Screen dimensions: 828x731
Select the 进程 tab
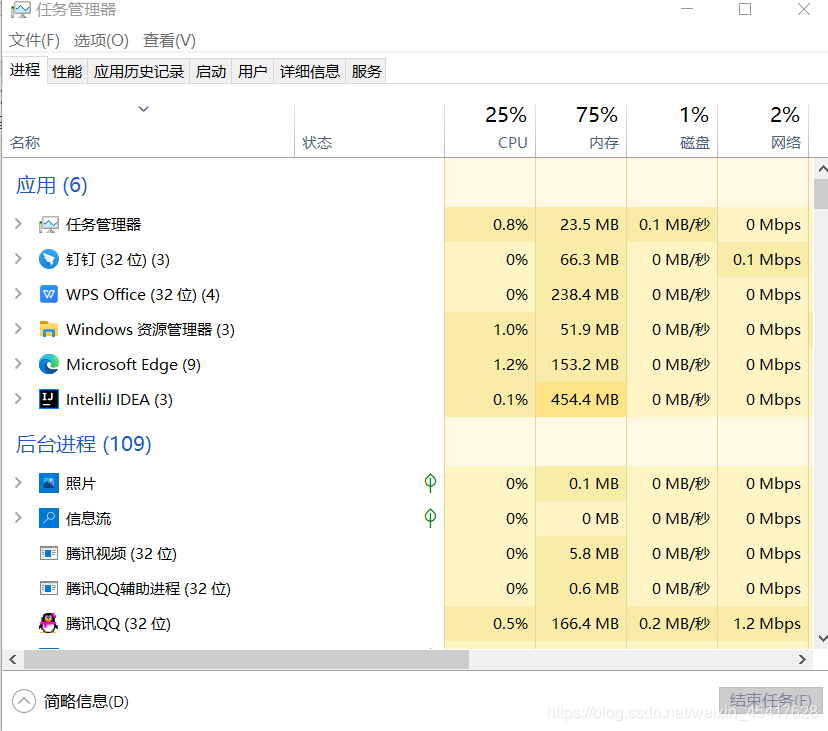tap(25, 70)
